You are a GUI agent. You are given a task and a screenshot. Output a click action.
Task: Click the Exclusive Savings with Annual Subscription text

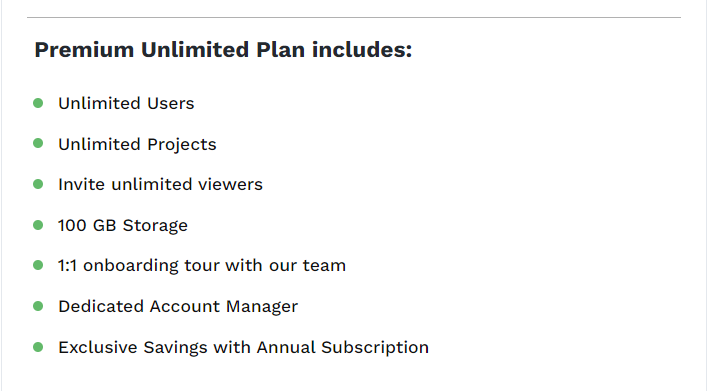click(x=243, y=347)
